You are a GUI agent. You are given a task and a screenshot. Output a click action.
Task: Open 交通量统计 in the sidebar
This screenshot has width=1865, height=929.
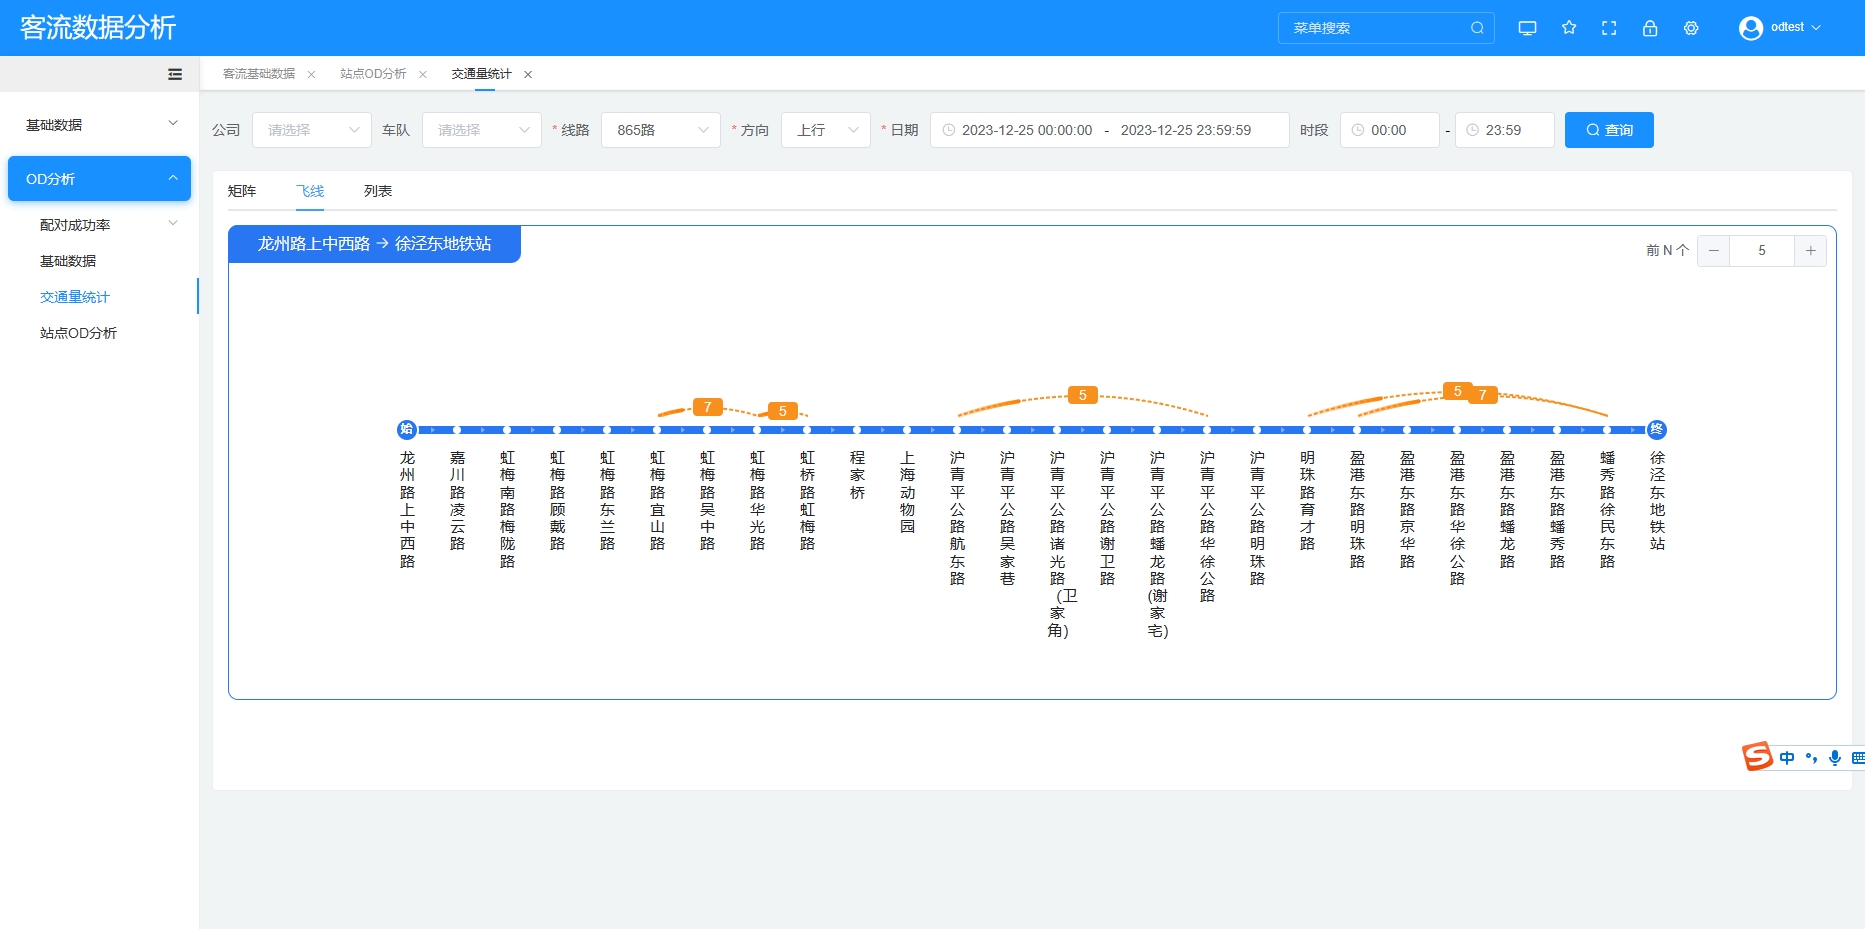point(75,297)
